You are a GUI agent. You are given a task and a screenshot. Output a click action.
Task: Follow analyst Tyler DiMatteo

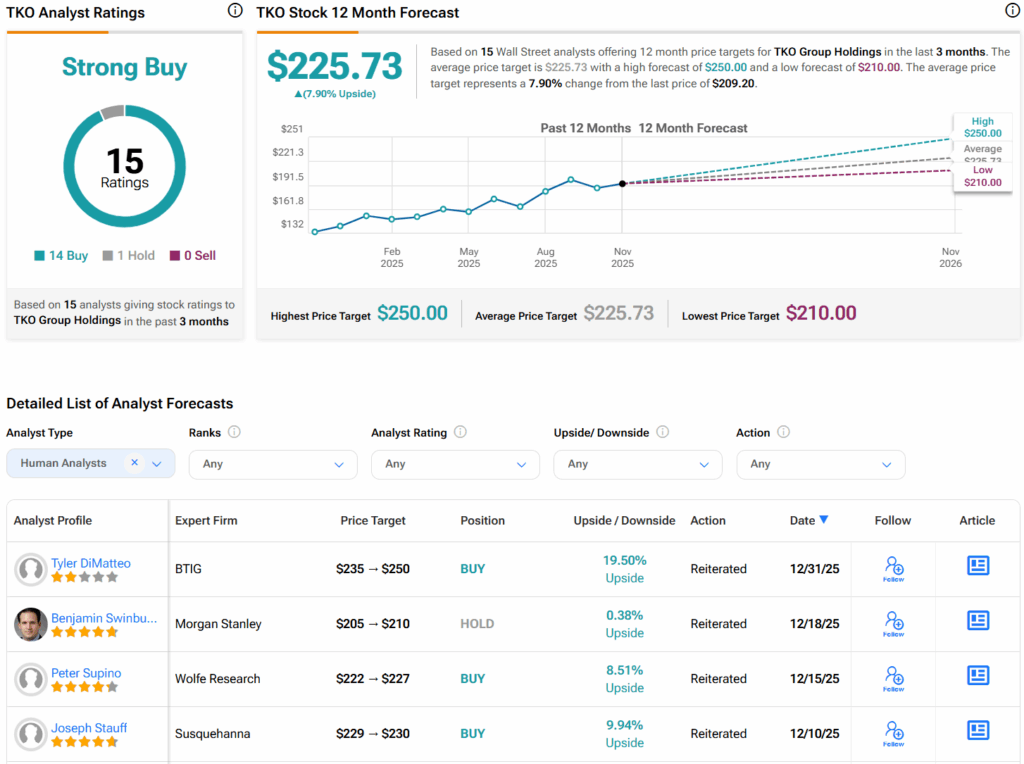(x=893, y=568)
